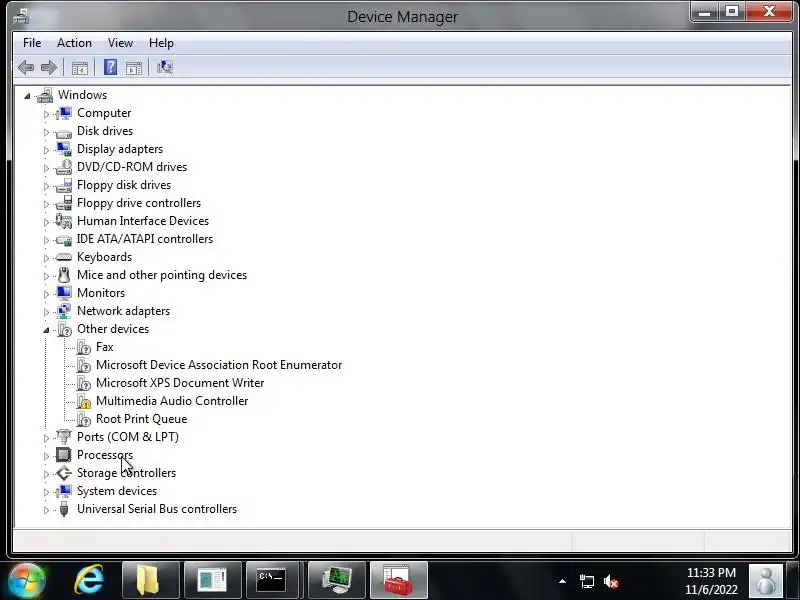Open the View menu
800x600 pixels.
(x=120, y=43)
